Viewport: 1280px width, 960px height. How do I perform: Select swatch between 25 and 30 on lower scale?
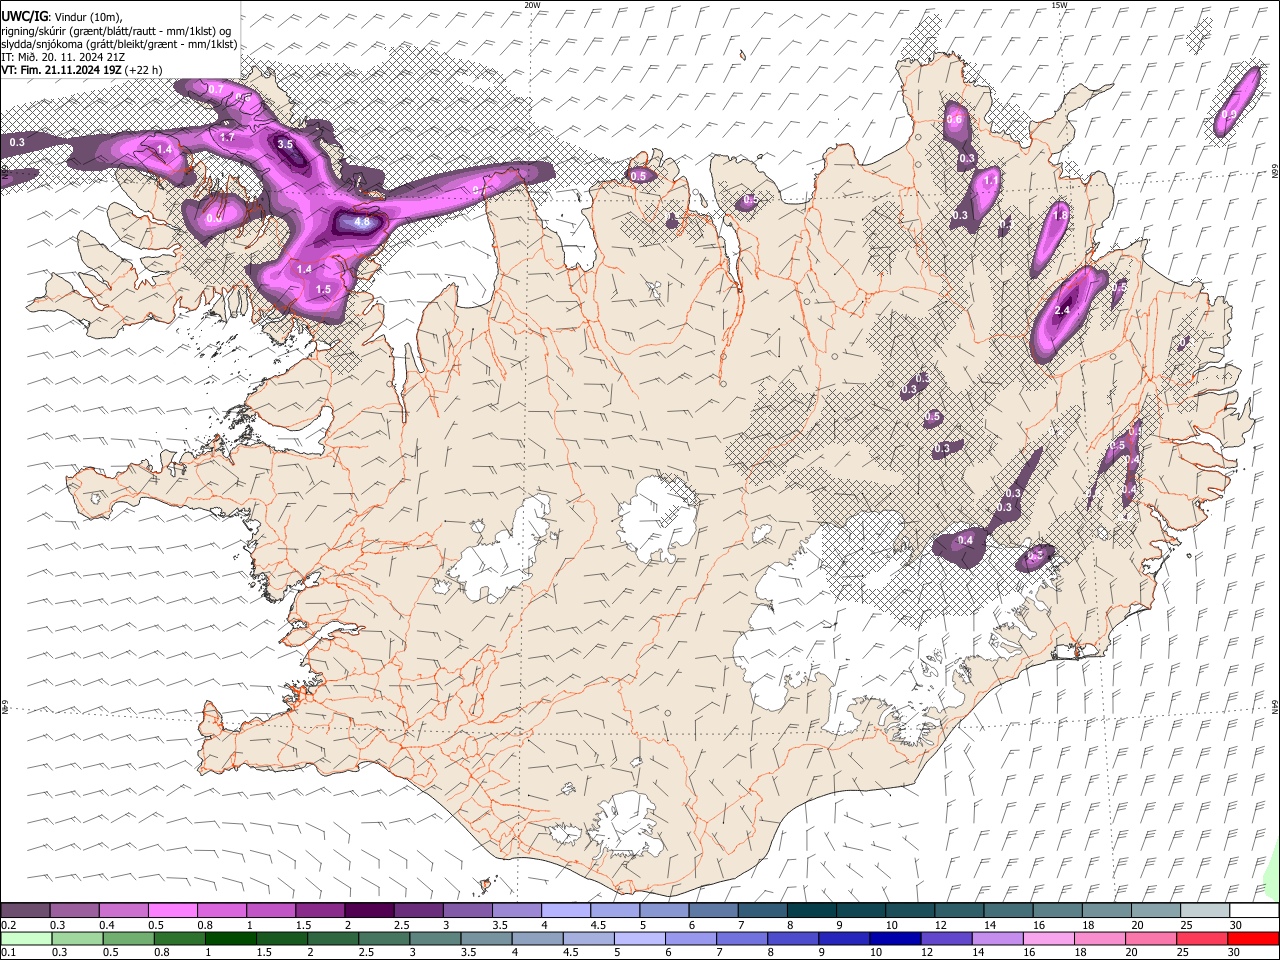(x=1201, y=938)
